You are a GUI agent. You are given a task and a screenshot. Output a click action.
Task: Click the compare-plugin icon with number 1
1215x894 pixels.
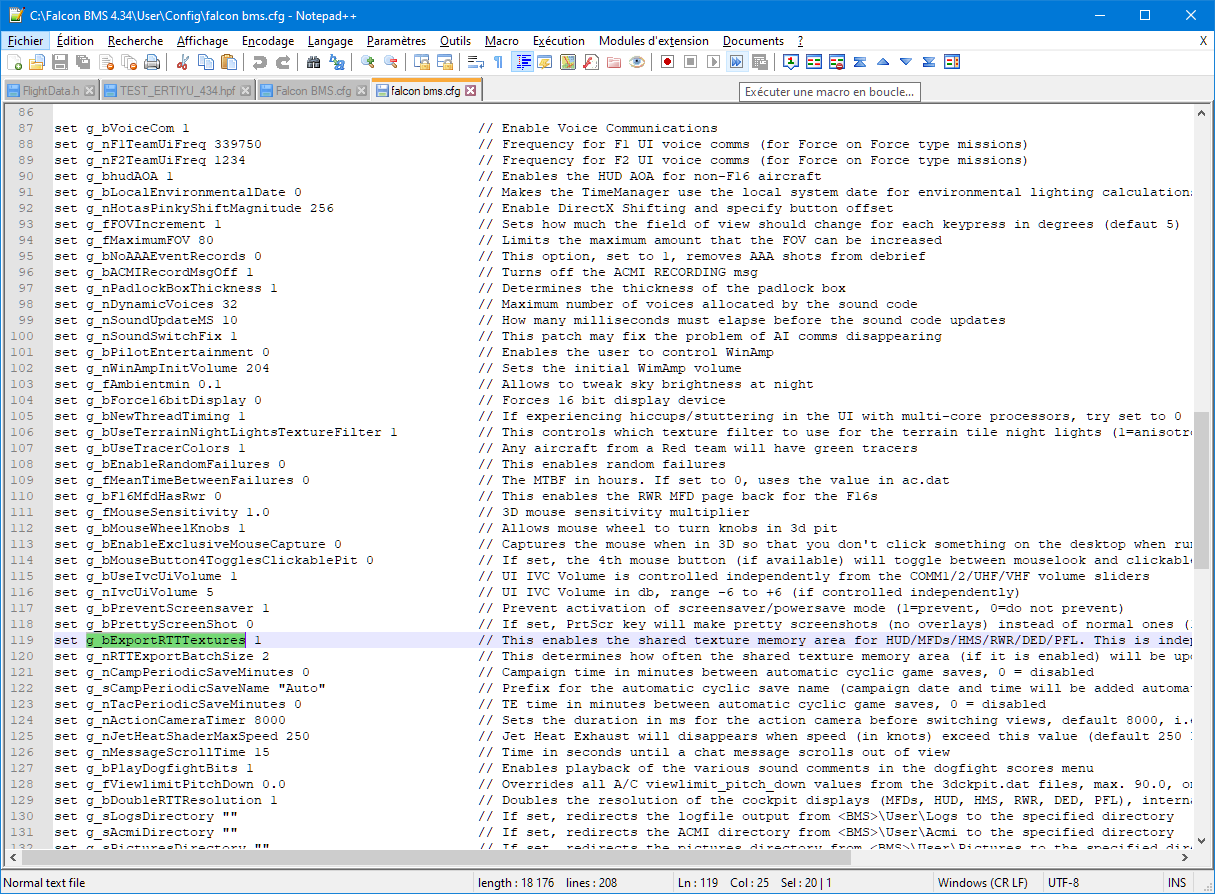(x=791, y=62)
